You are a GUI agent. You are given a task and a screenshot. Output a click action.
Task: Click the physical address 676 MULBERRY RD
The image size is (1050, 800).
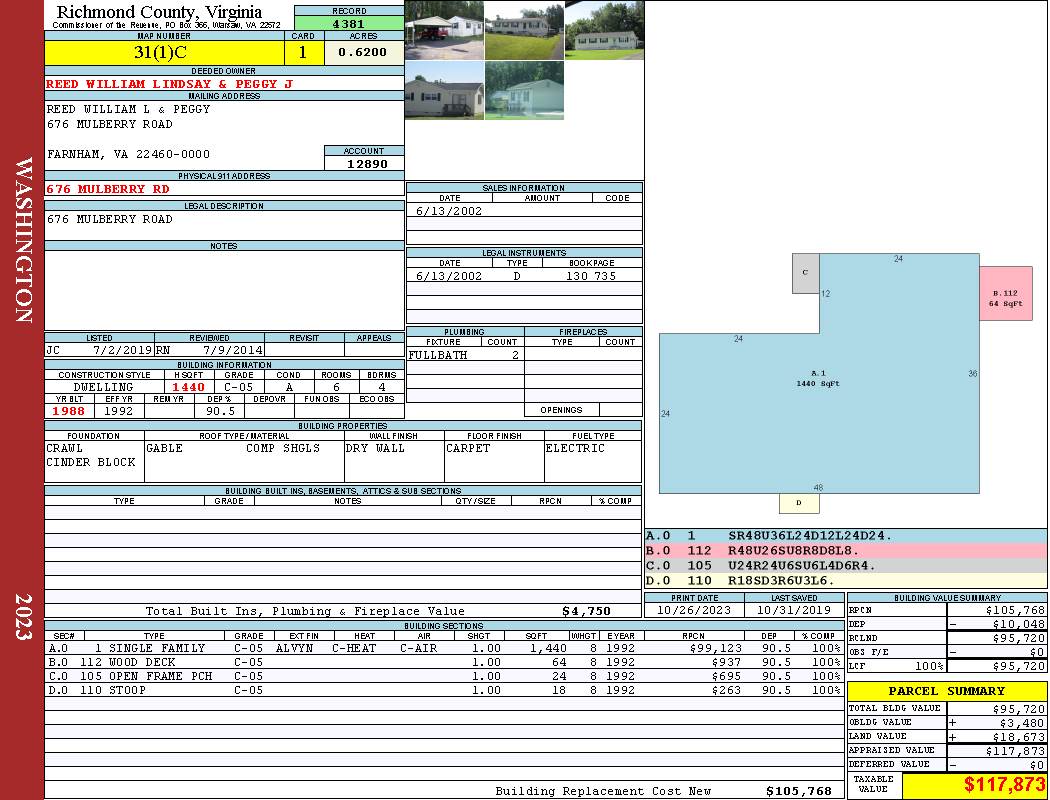click(x=108, y=189)
